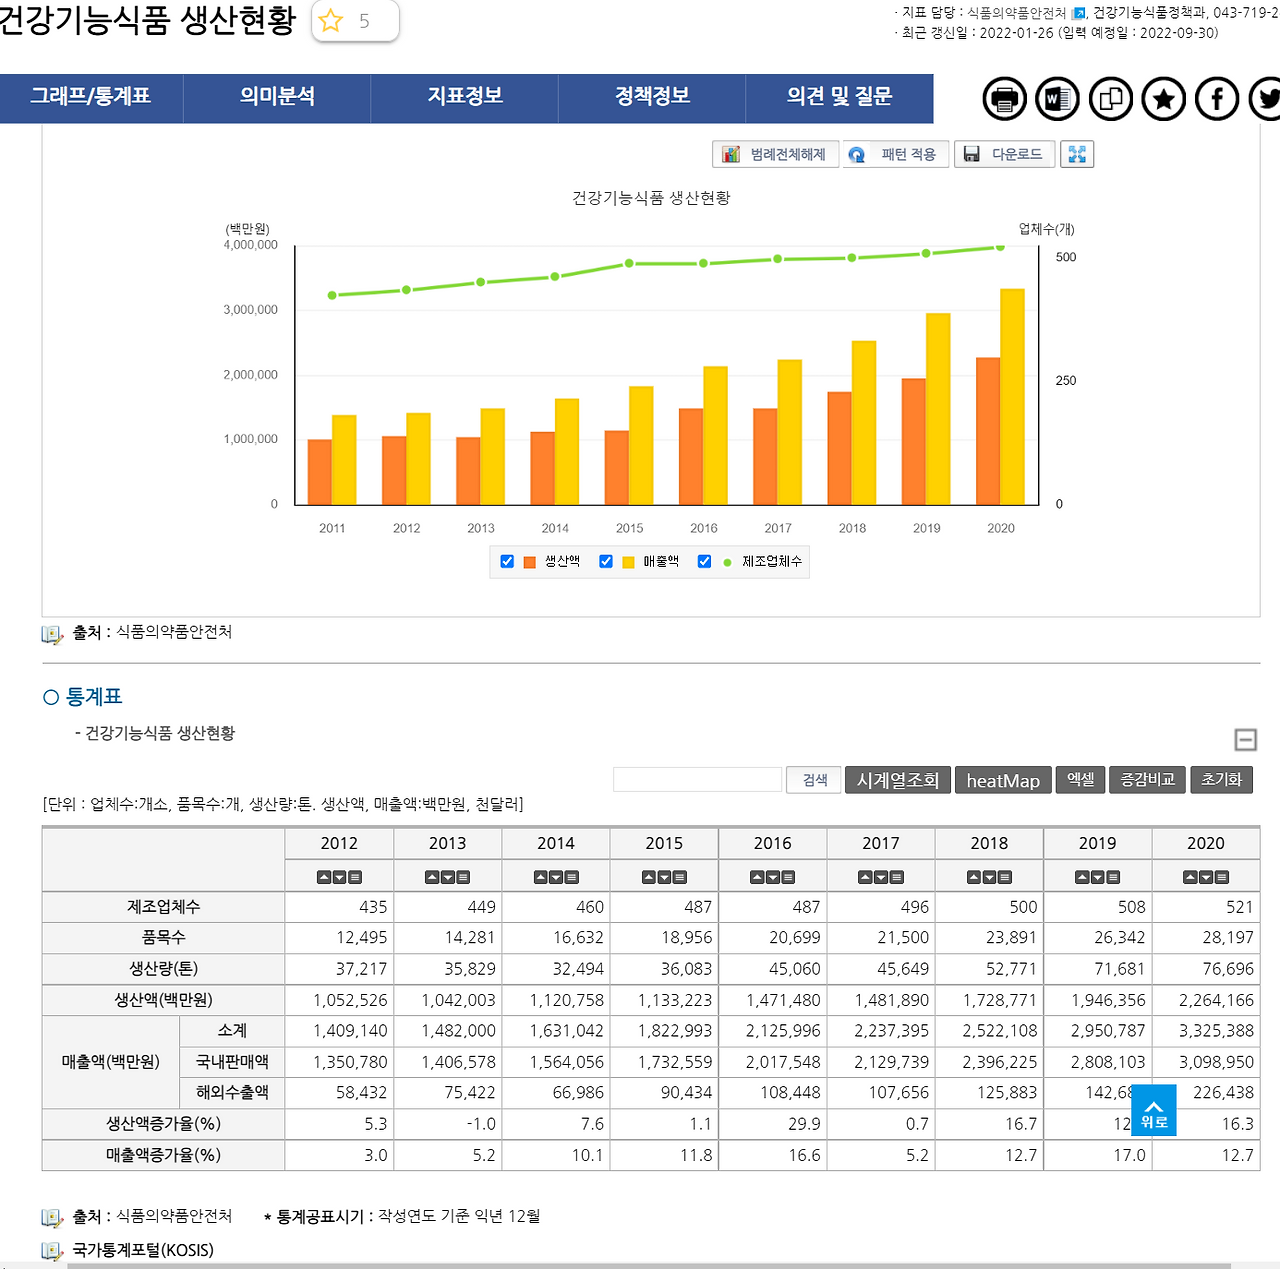Open the 정책정보 tab
1280x1269 pixels.
click(x=652, y=97)
